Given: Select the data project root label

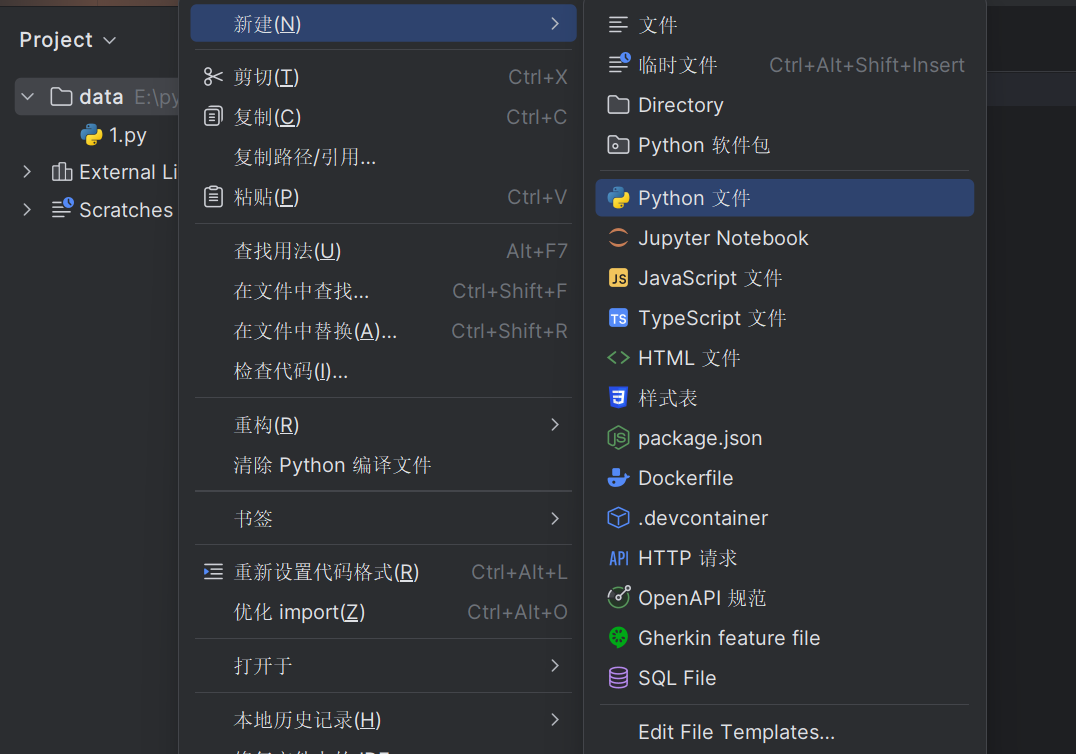Looking at the screenshot, I should click(x=102, y=97).
